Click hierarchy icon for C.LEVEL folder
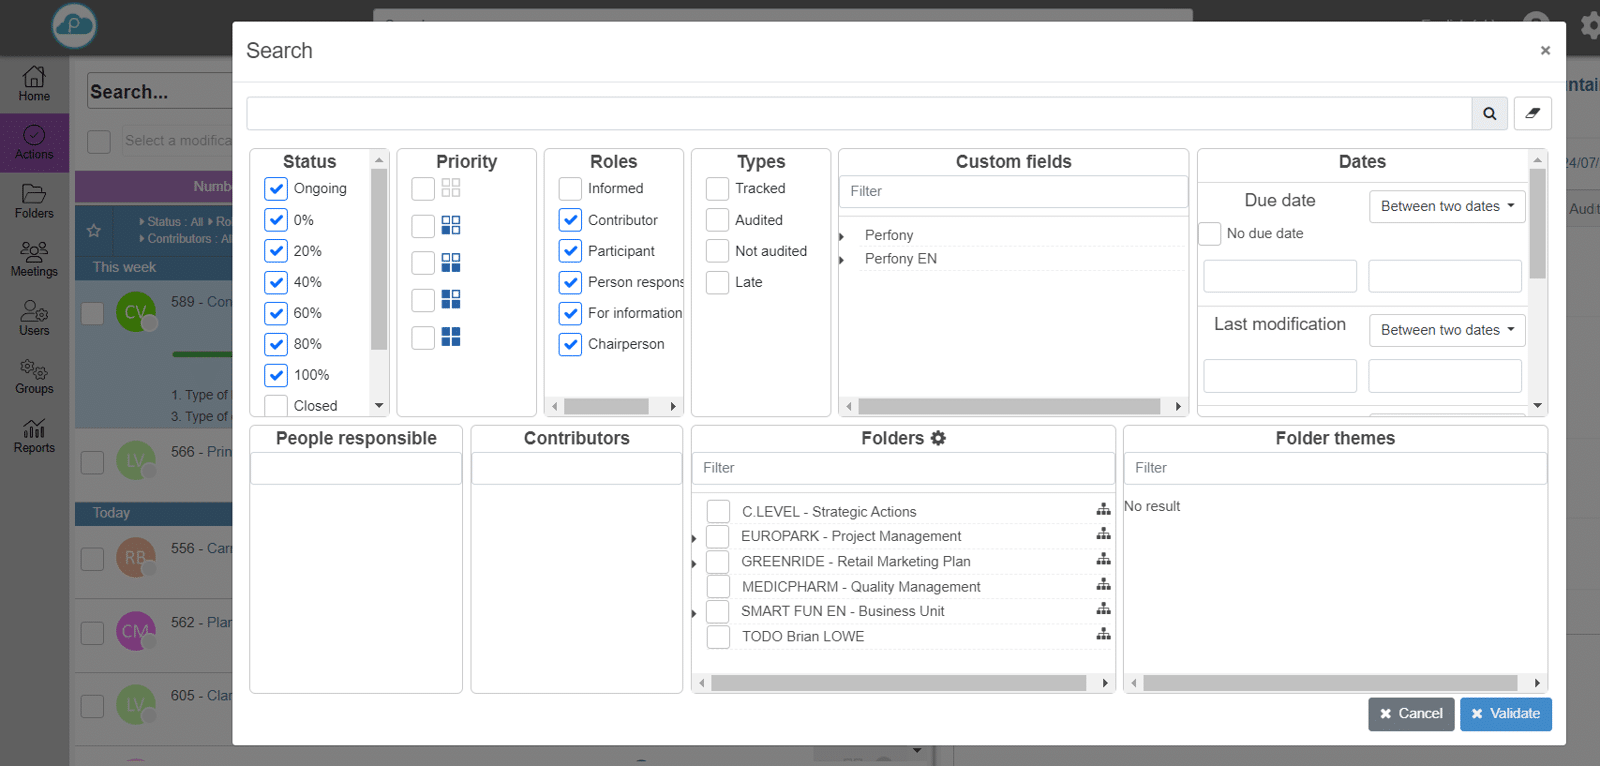The width and height of the screenshot is (1600, 766). pyautogui.click(x=1103, y=510)
